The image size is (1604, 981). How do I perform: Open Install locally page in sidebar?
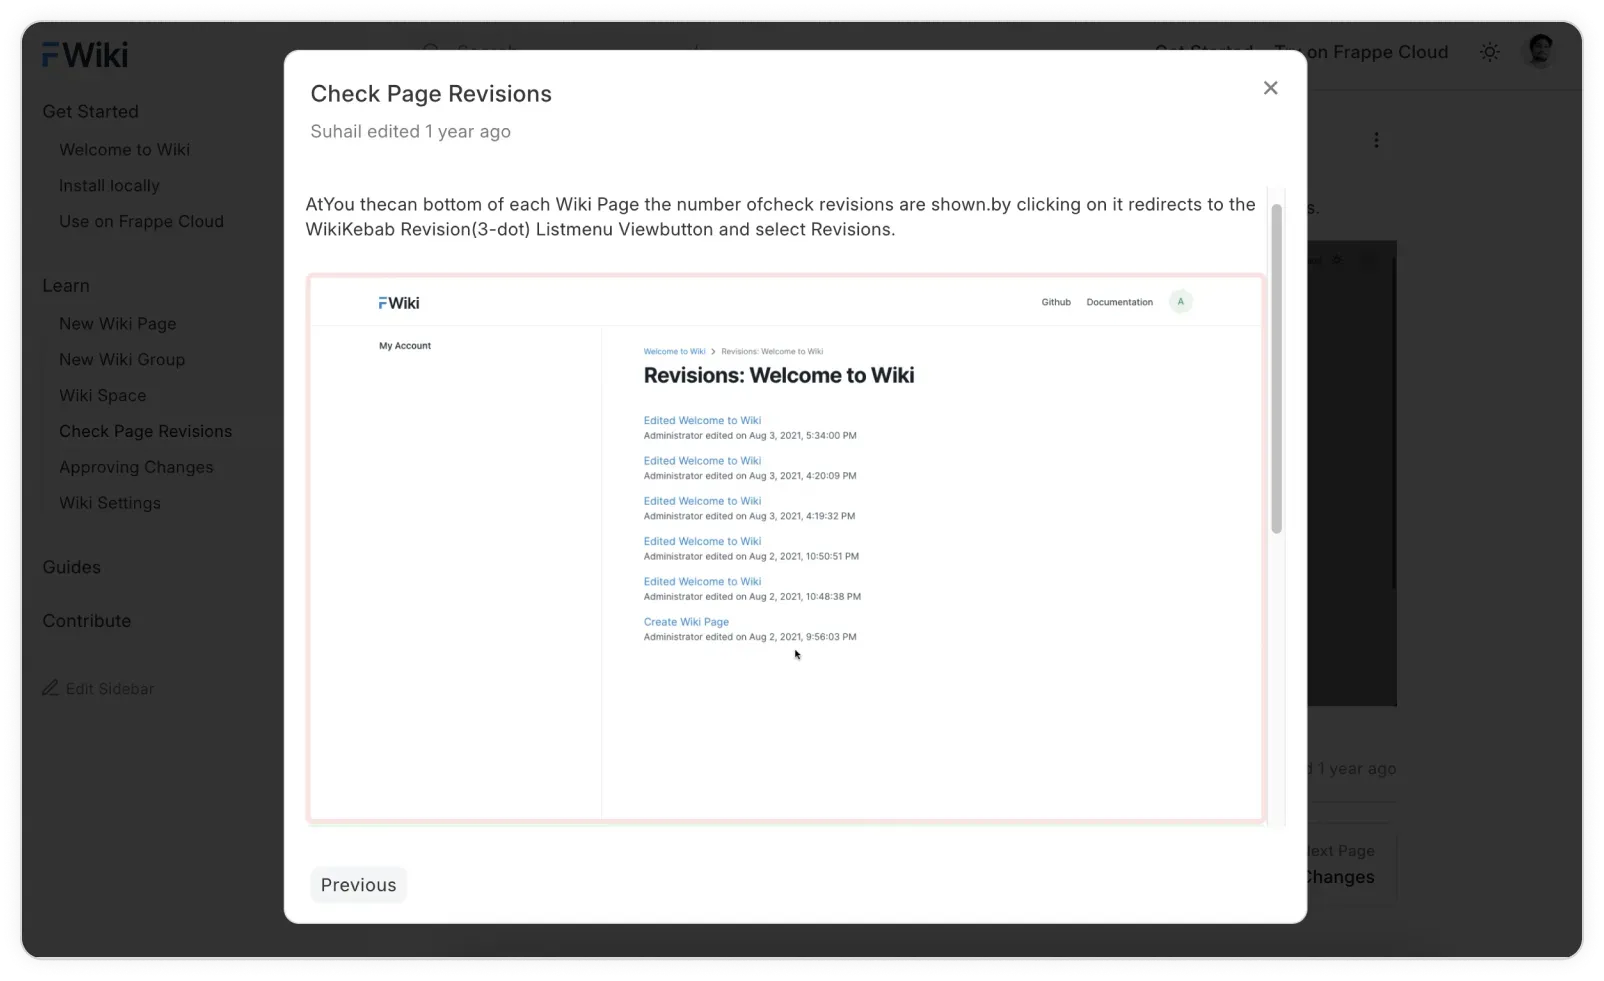point(109,185)
